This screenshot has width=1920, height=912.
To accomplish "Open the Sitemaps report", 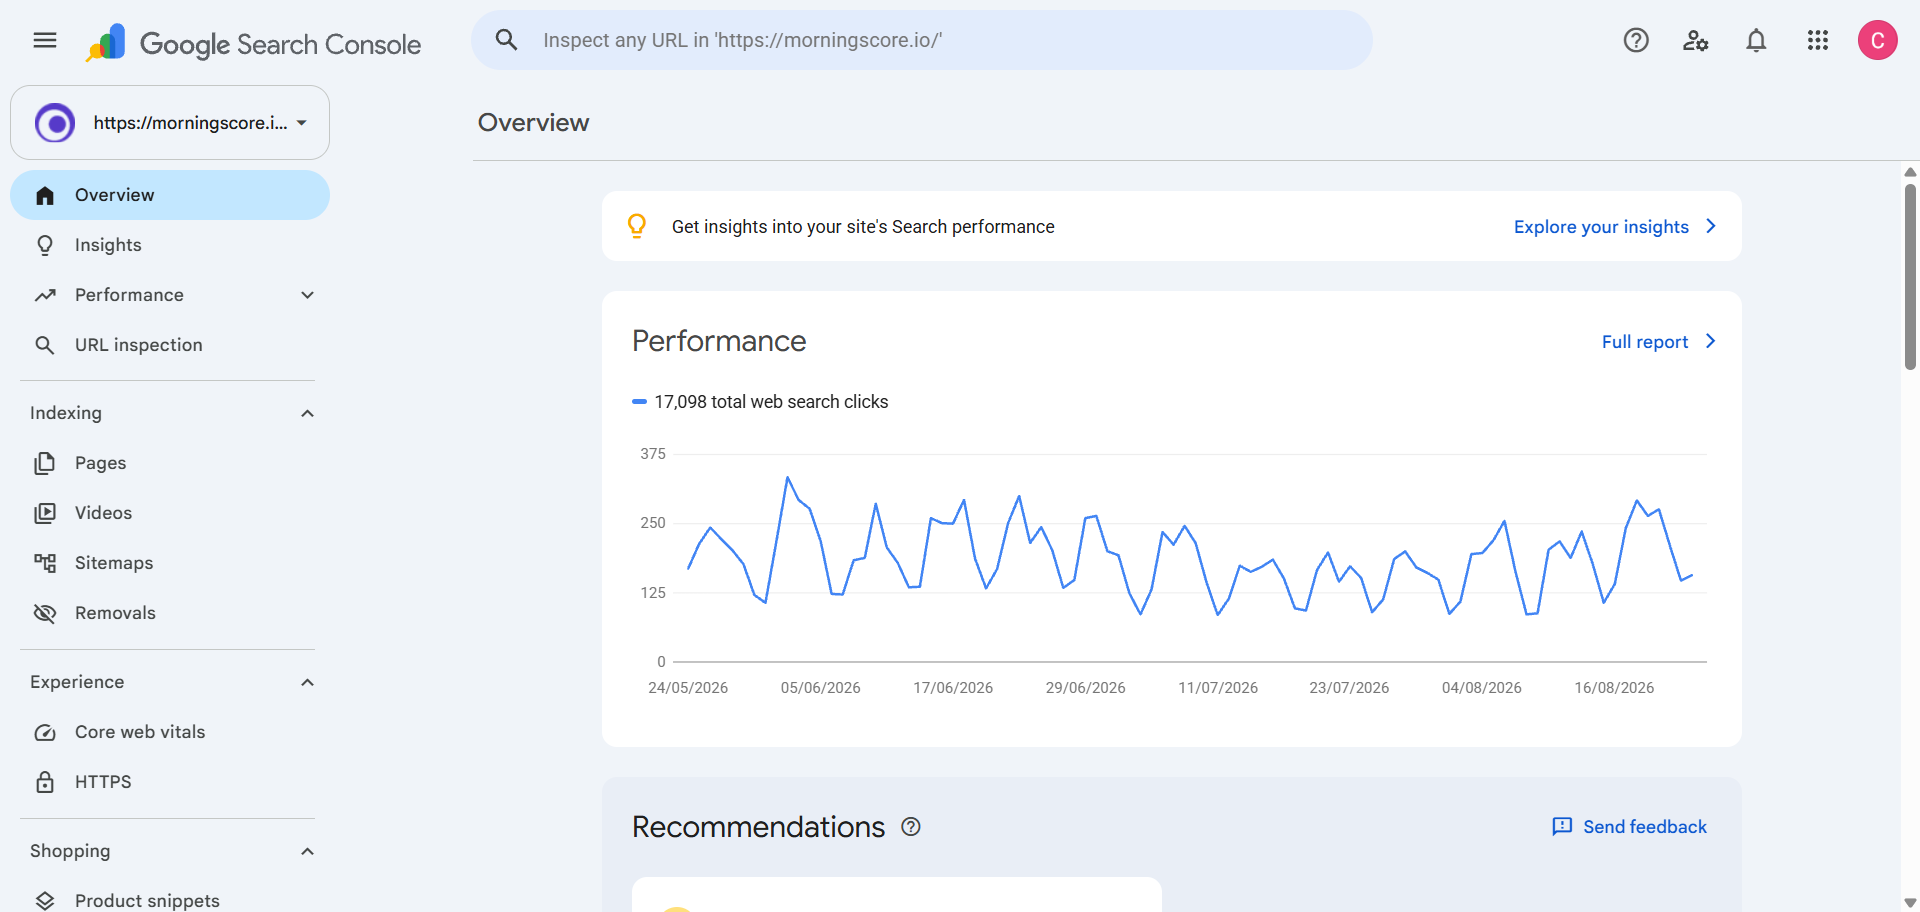I will [x=170, y=563].
